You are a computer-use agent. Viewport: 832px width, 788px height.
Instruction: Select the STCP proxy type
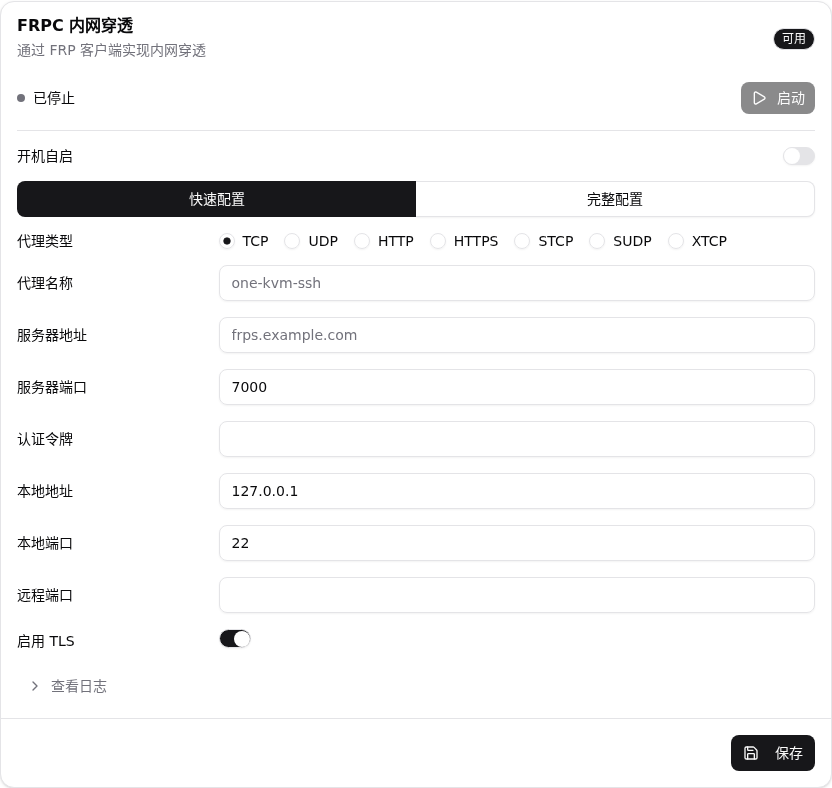coord(522,241)
